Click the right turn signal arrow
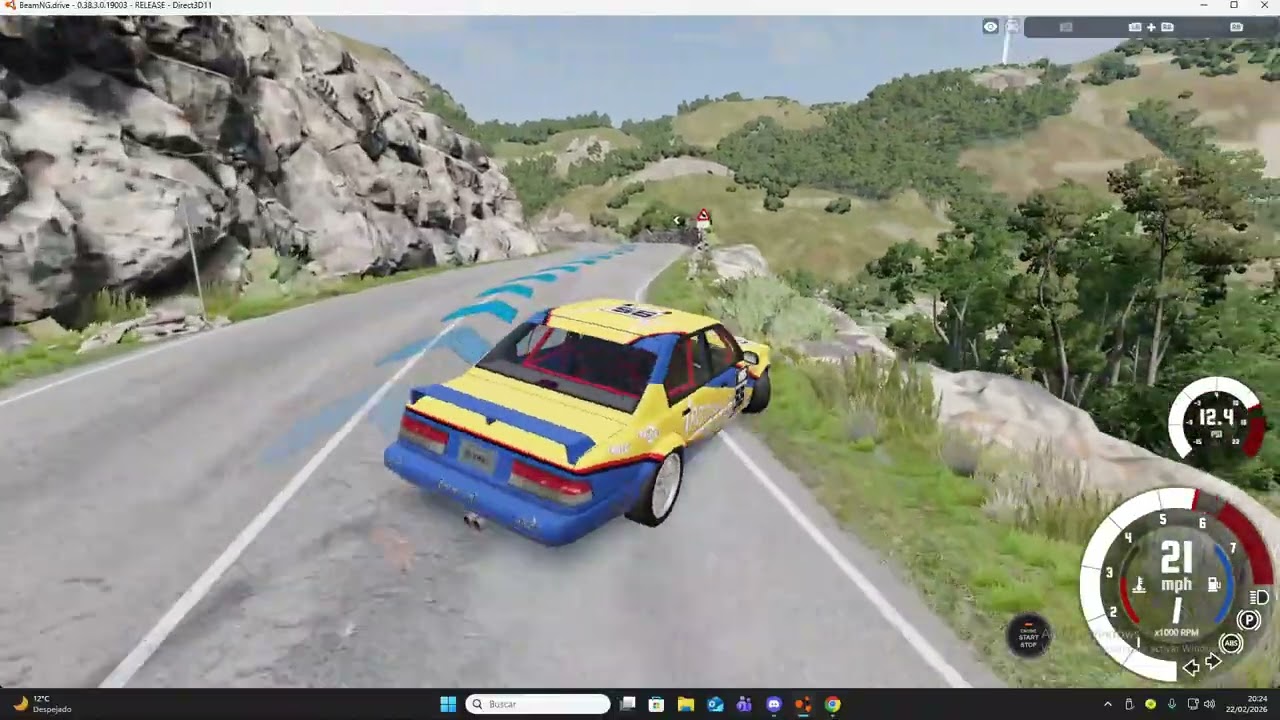1280x720 pixels. point(1213,661)
